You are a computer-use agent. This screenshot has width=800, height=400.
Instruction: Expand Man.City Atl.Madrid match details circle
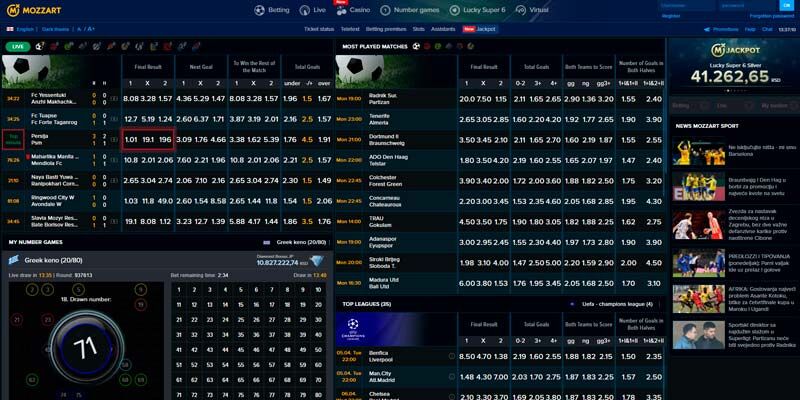tap(452, 377)
